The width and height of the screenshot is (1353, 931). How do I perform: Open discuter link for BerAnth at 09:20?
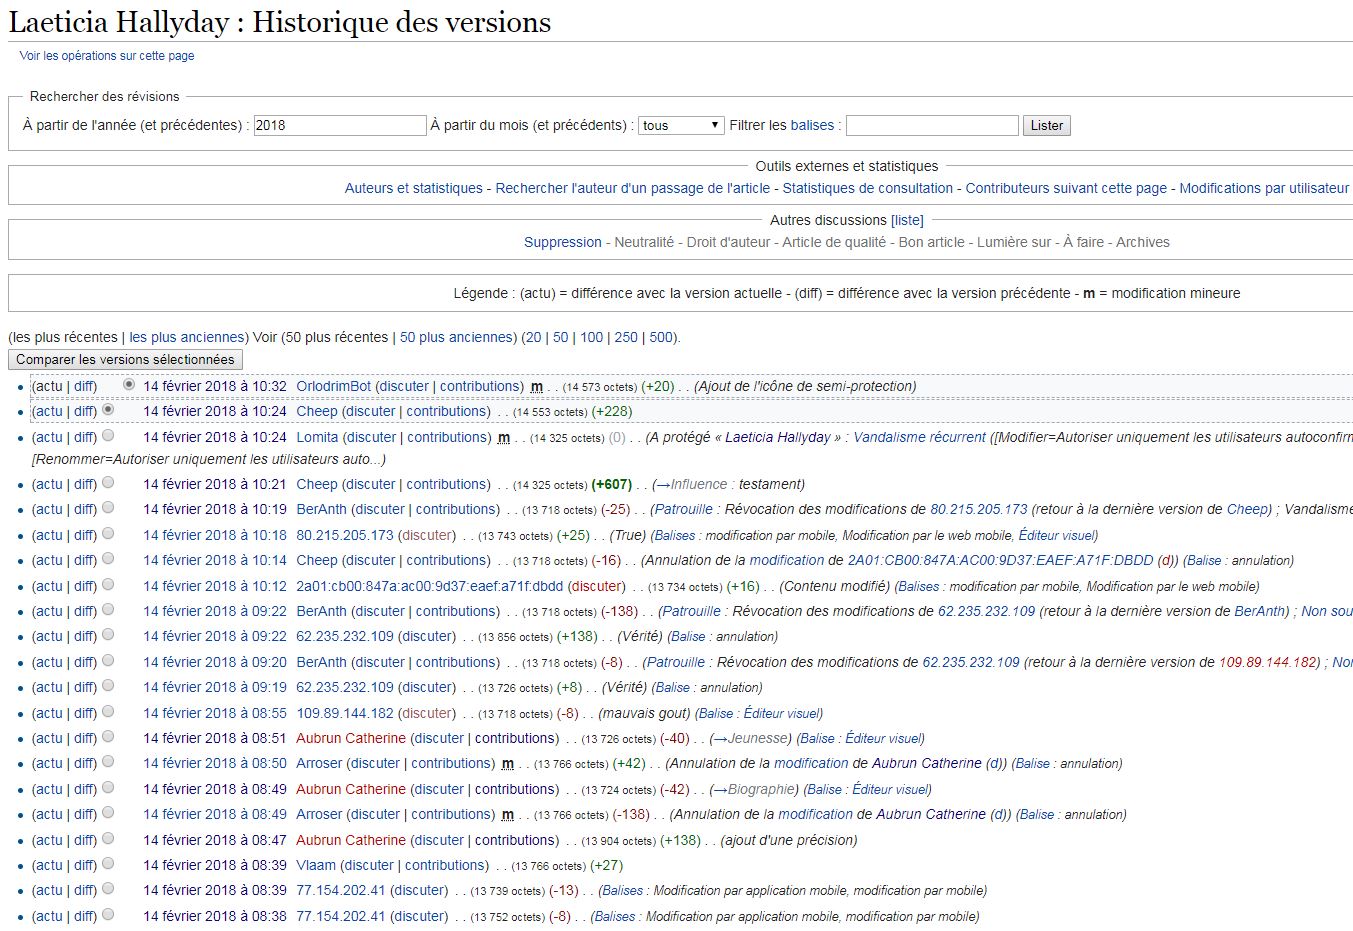pos(380,662)
